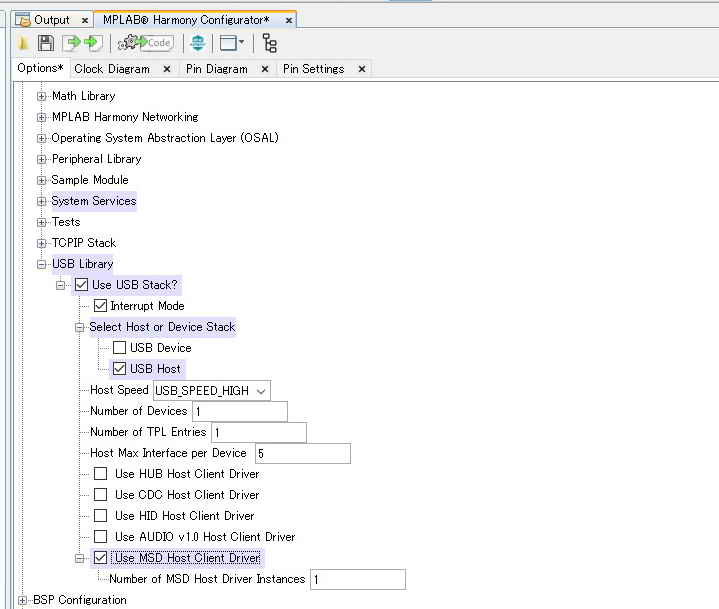Disable the USB Host checkbox

119,369
